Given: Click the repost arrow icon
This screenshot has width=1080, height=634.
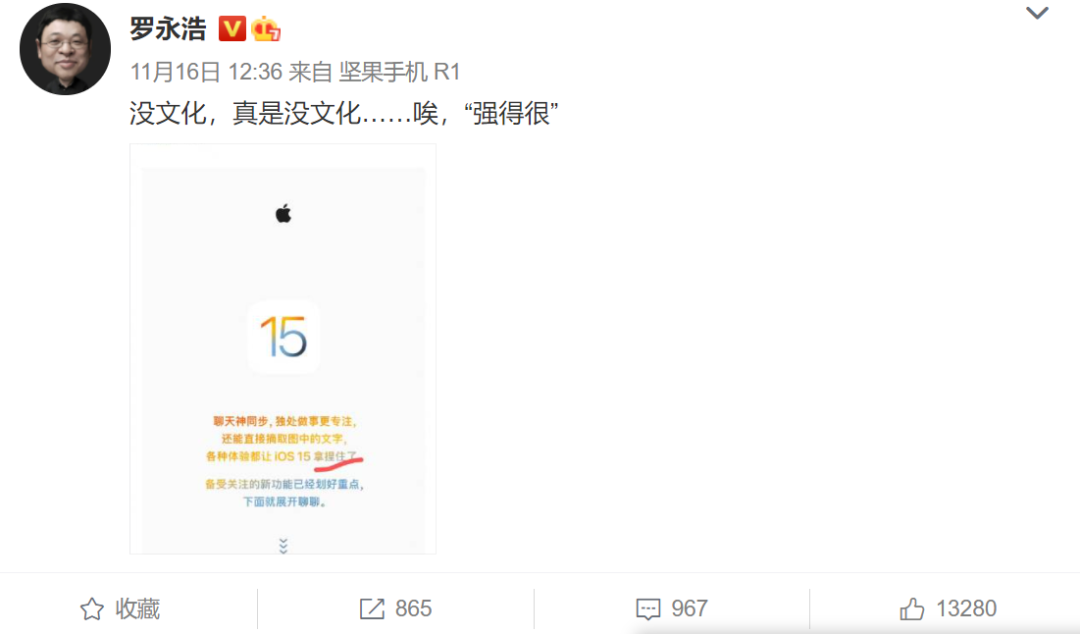Looking at the screenshot, I should (372, 609).
